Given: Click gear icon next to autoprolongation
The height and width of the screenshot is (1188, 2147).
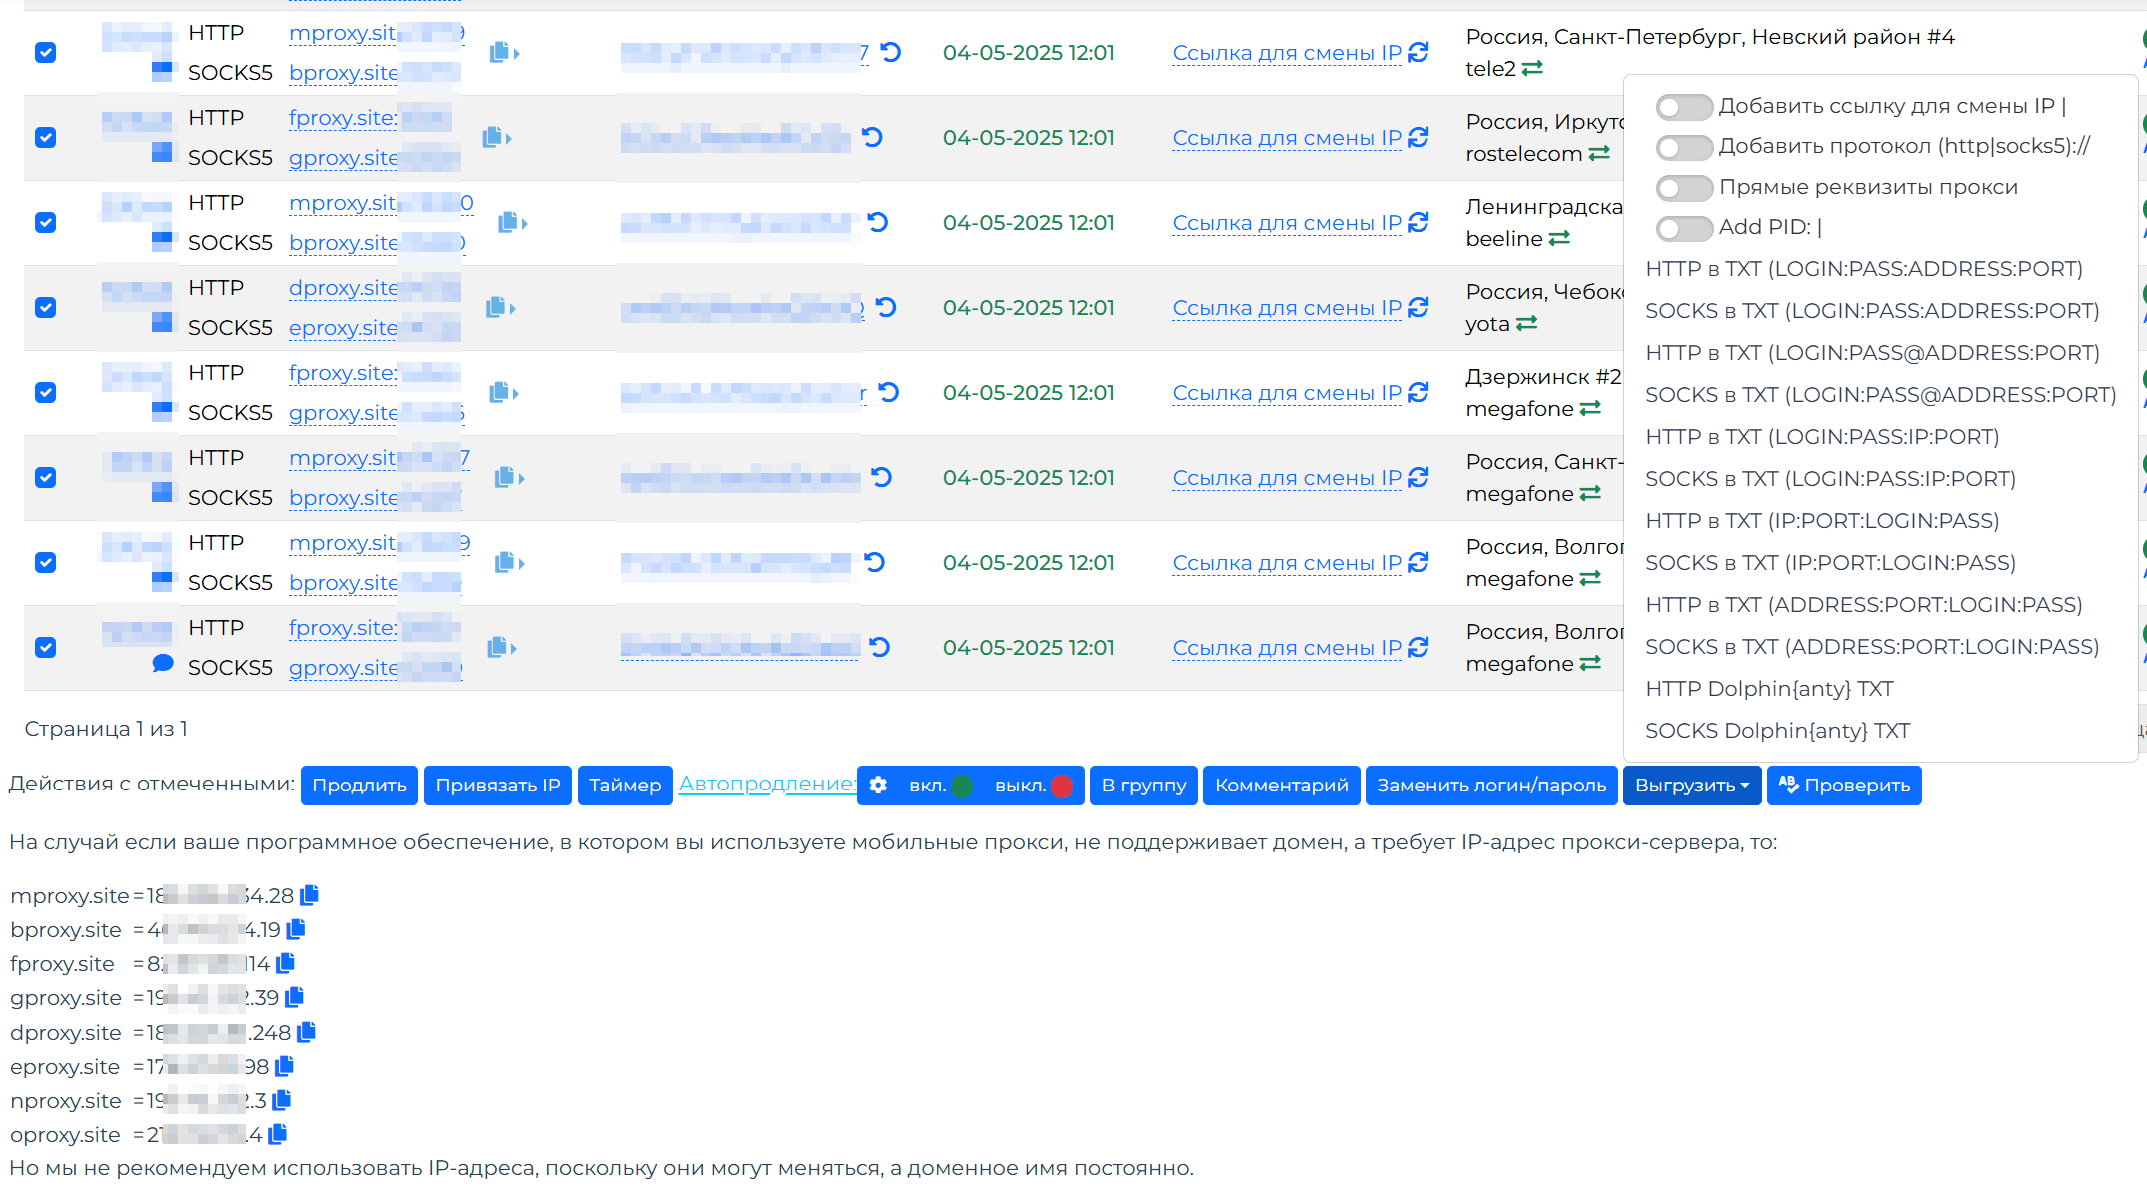Looking at the screenshot, I should [878, 785].
